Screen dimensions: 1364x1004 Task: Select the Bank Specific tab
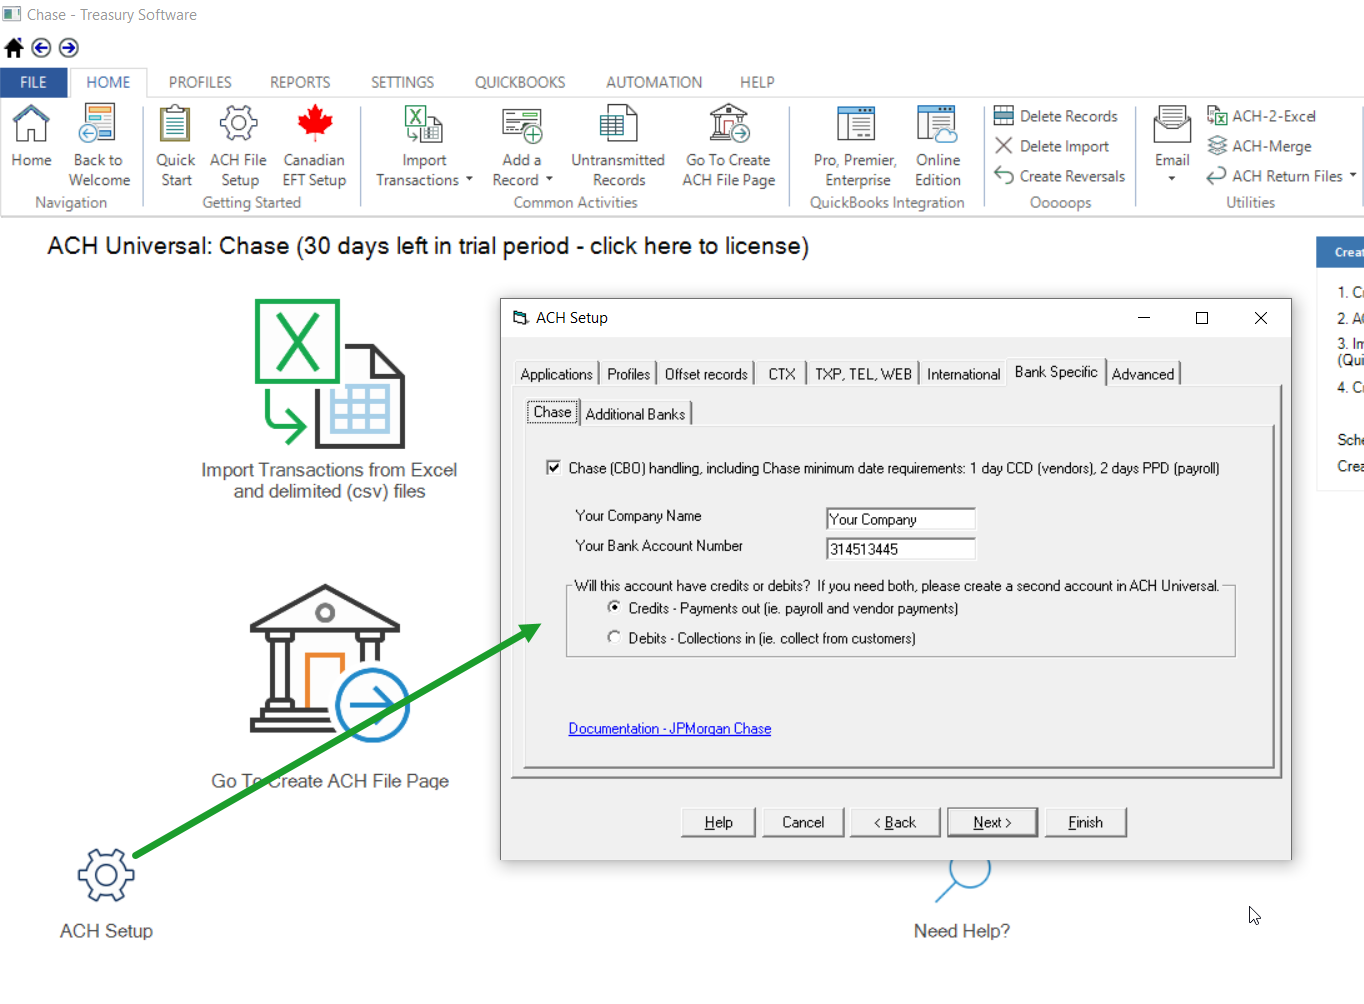1056,372
